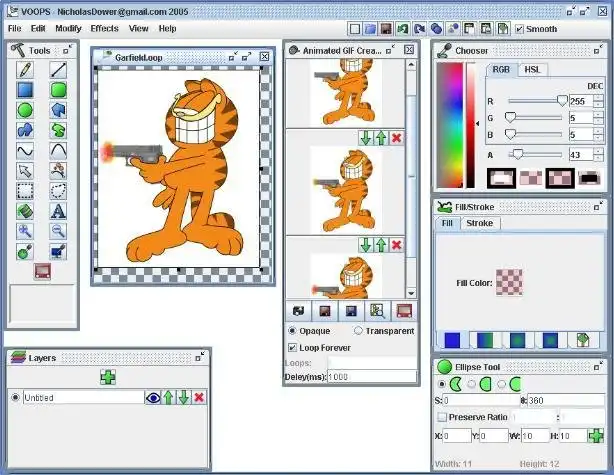Select the zoom in magnifier tool
Viewport: 614px width, 475px height.
(x=25, y=231)
